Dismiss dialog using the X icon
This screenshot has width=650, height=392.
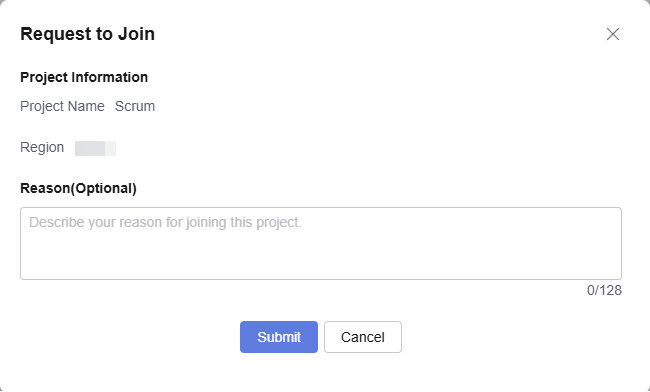(x=613, y=34)
